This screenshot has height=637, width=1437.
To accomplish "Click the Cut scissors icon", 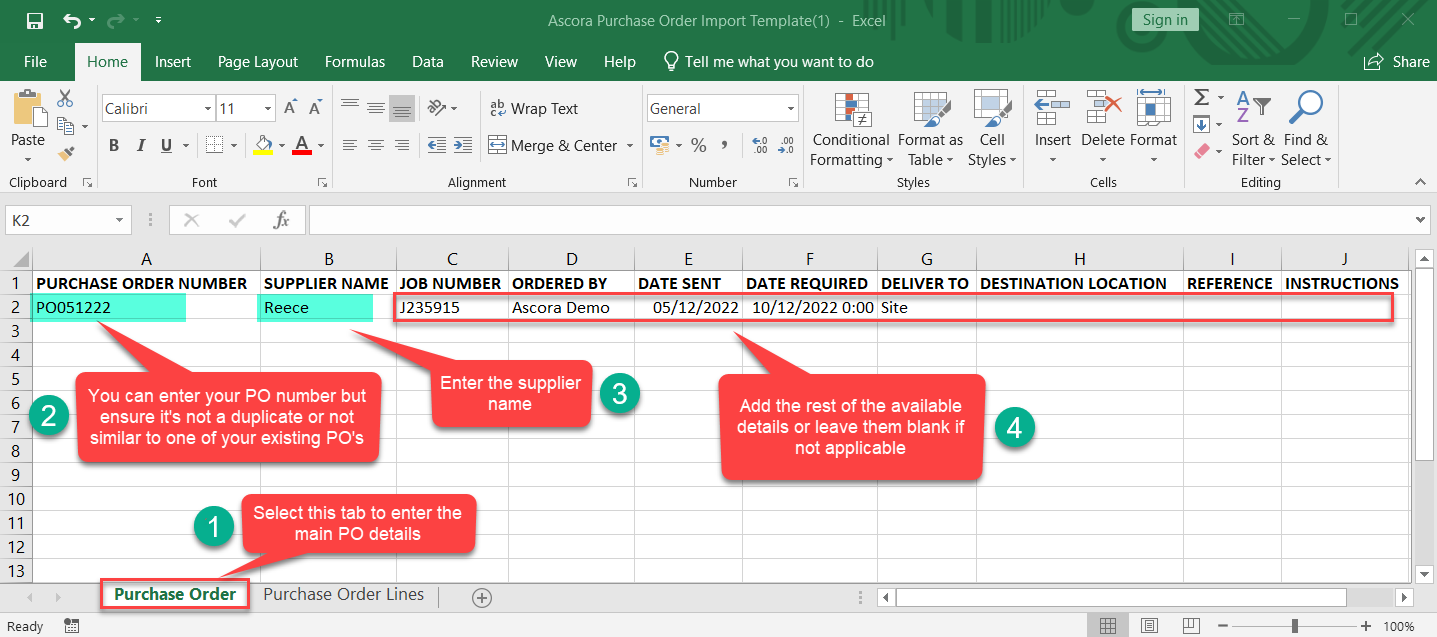I will [x=66, y=98].
